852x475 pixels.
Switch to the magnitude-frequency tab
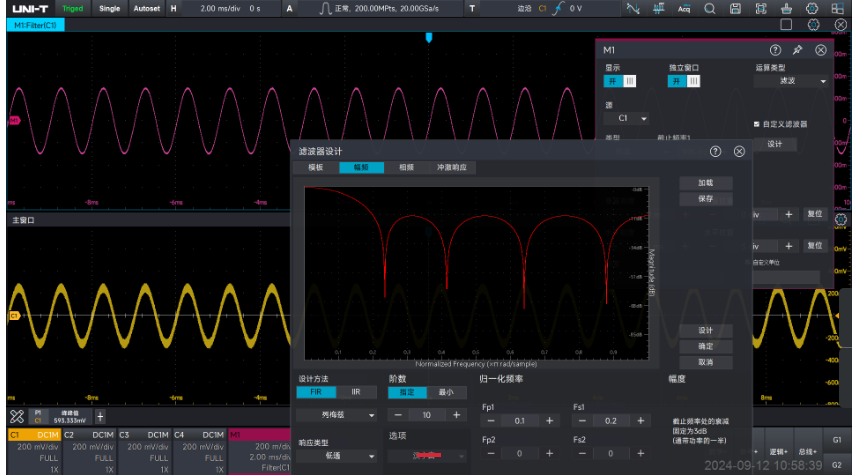[x=361, y=167]
